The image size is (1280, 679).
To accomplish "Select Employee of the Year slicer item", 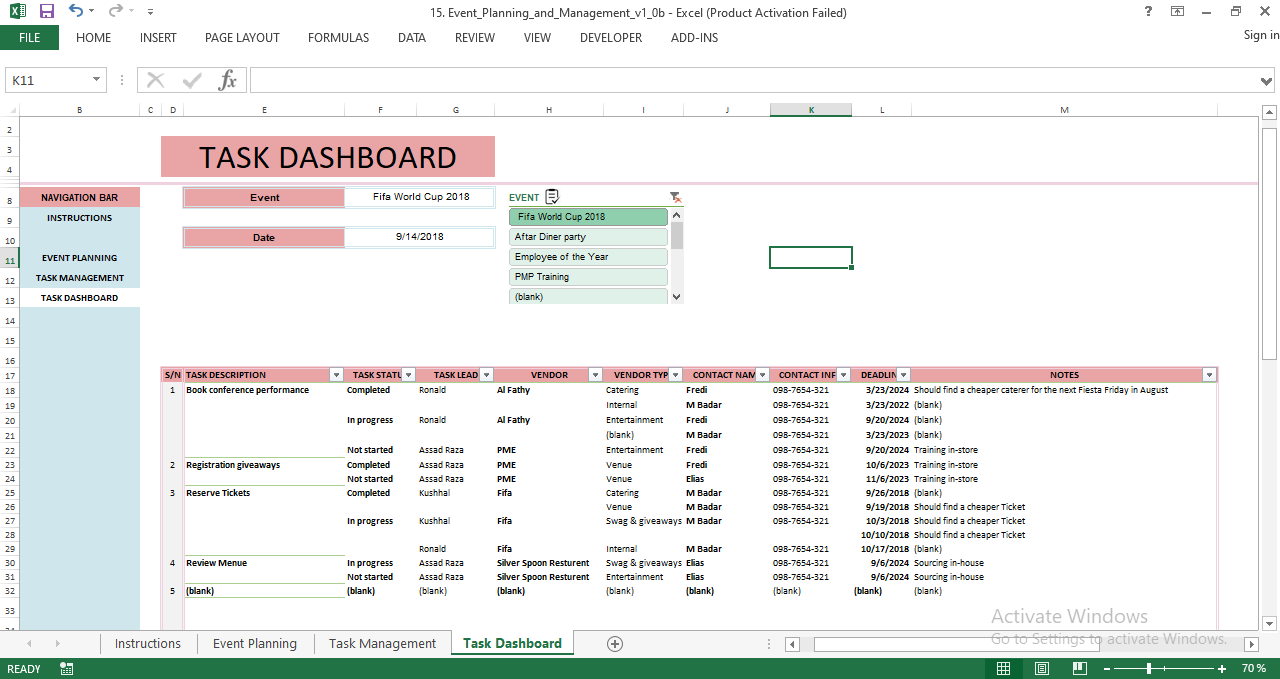I will pos(588,257).
